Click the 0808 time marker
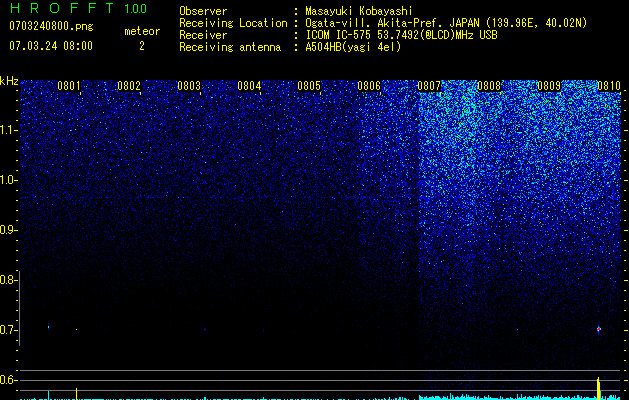The height and width of the screenshot is (400, 629). 489,86
